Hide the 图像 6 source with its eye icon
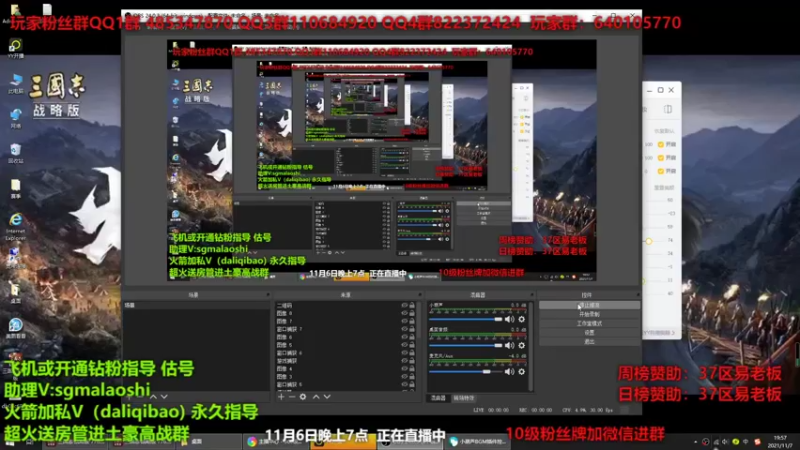 [404, 337]
